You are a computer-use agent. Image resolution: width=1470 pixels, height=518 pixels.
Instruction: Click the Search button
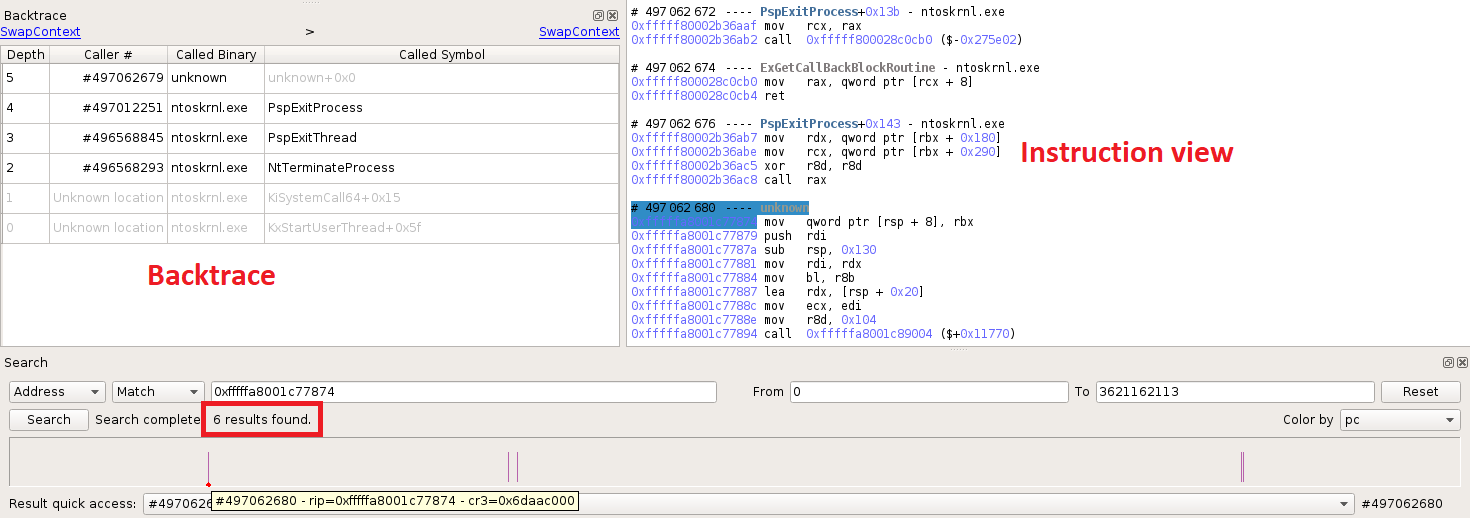(48, 420)
